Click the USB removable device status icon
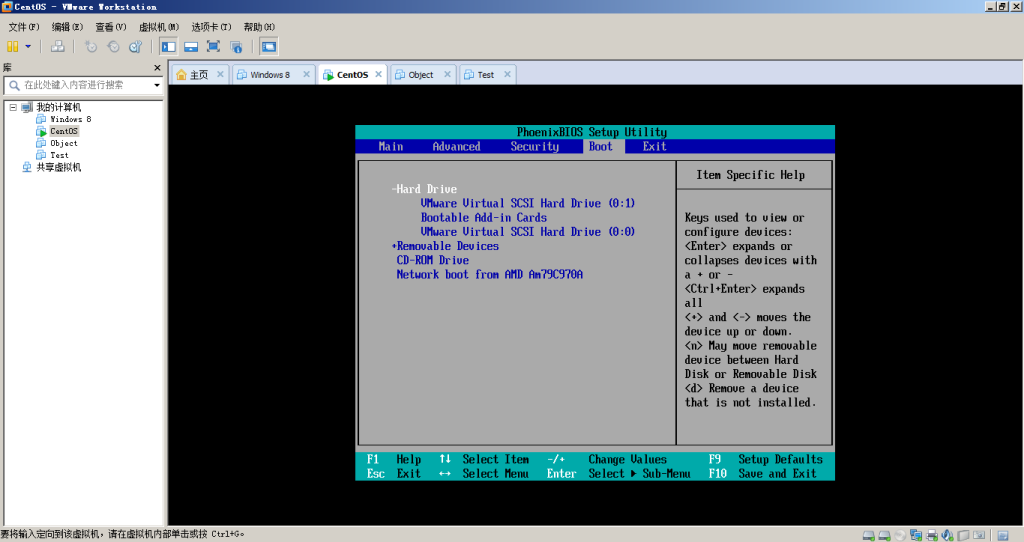Screen dimensions: 1024x542 click(x=963, y=535)
